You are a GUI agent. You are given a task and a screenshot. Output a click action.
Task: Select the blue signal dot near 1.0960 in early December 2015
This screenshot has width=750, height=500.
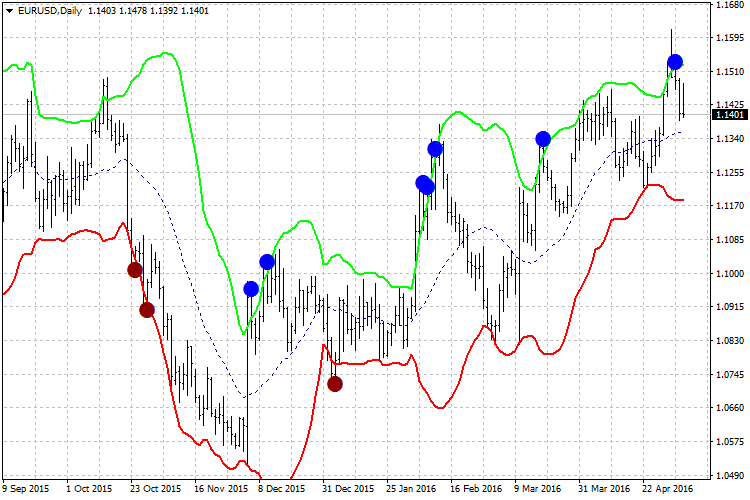(x=251, y=289)
